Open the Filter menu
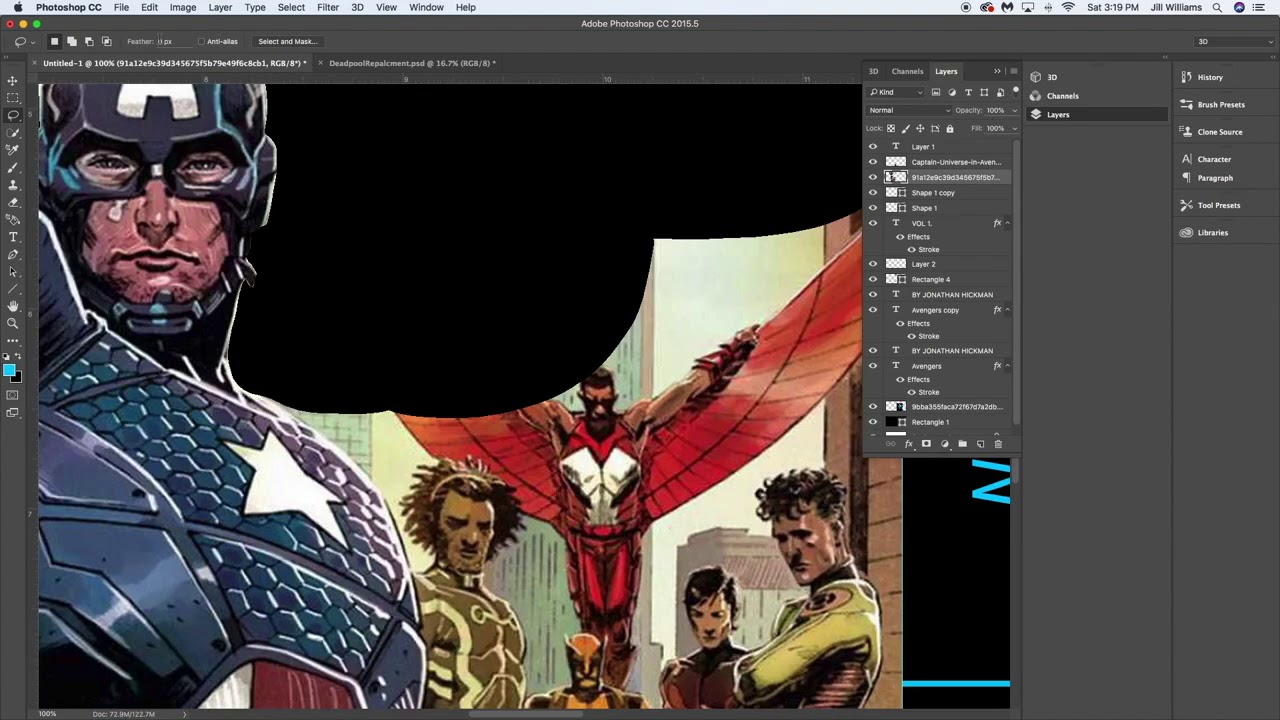Image resolution: width=1280 pixels, height=720 pixels. click(x=328, y=7)
